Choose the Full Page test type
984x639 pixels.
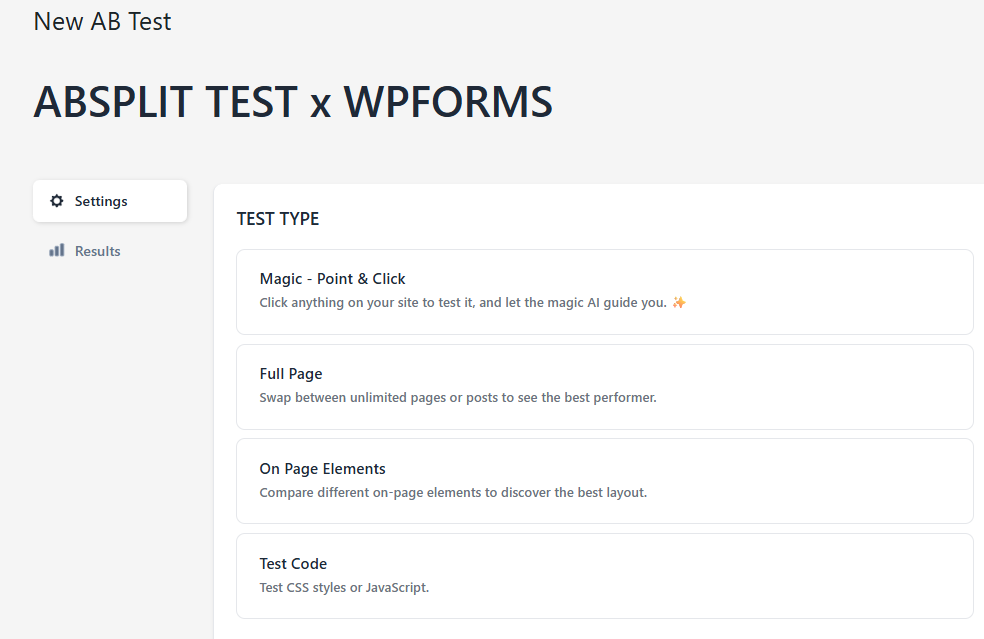[604, 387]
